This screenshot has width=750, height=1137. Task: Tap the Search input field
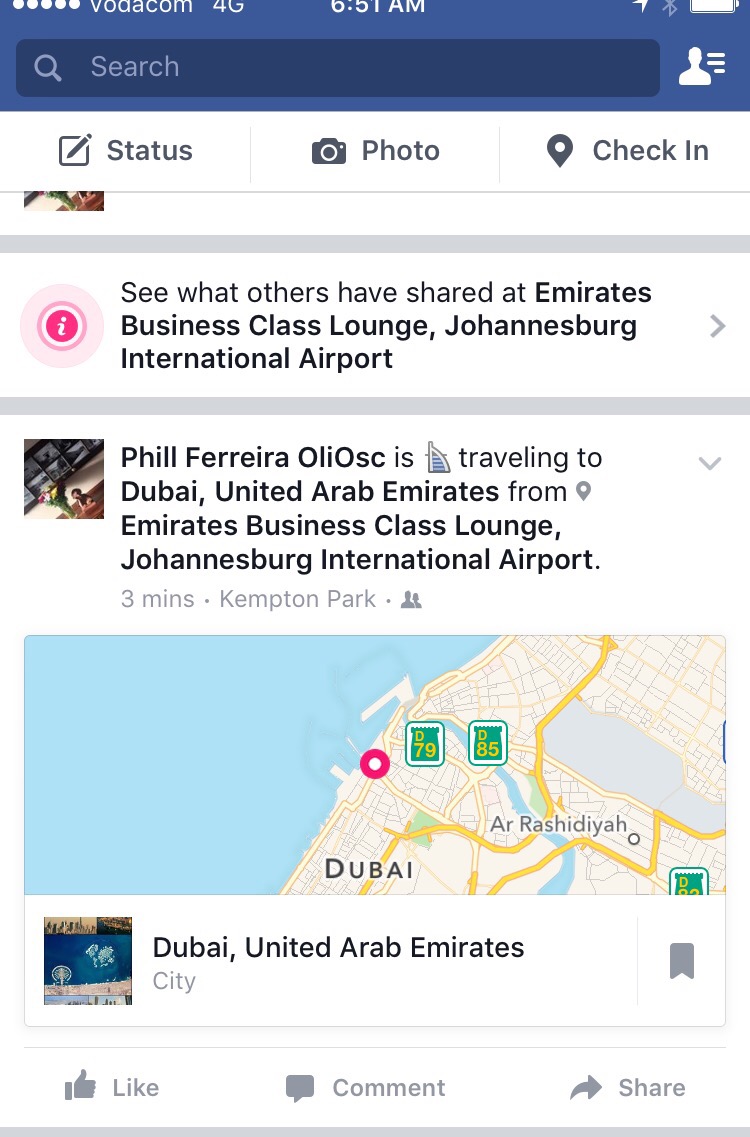[x=360, y=68]
